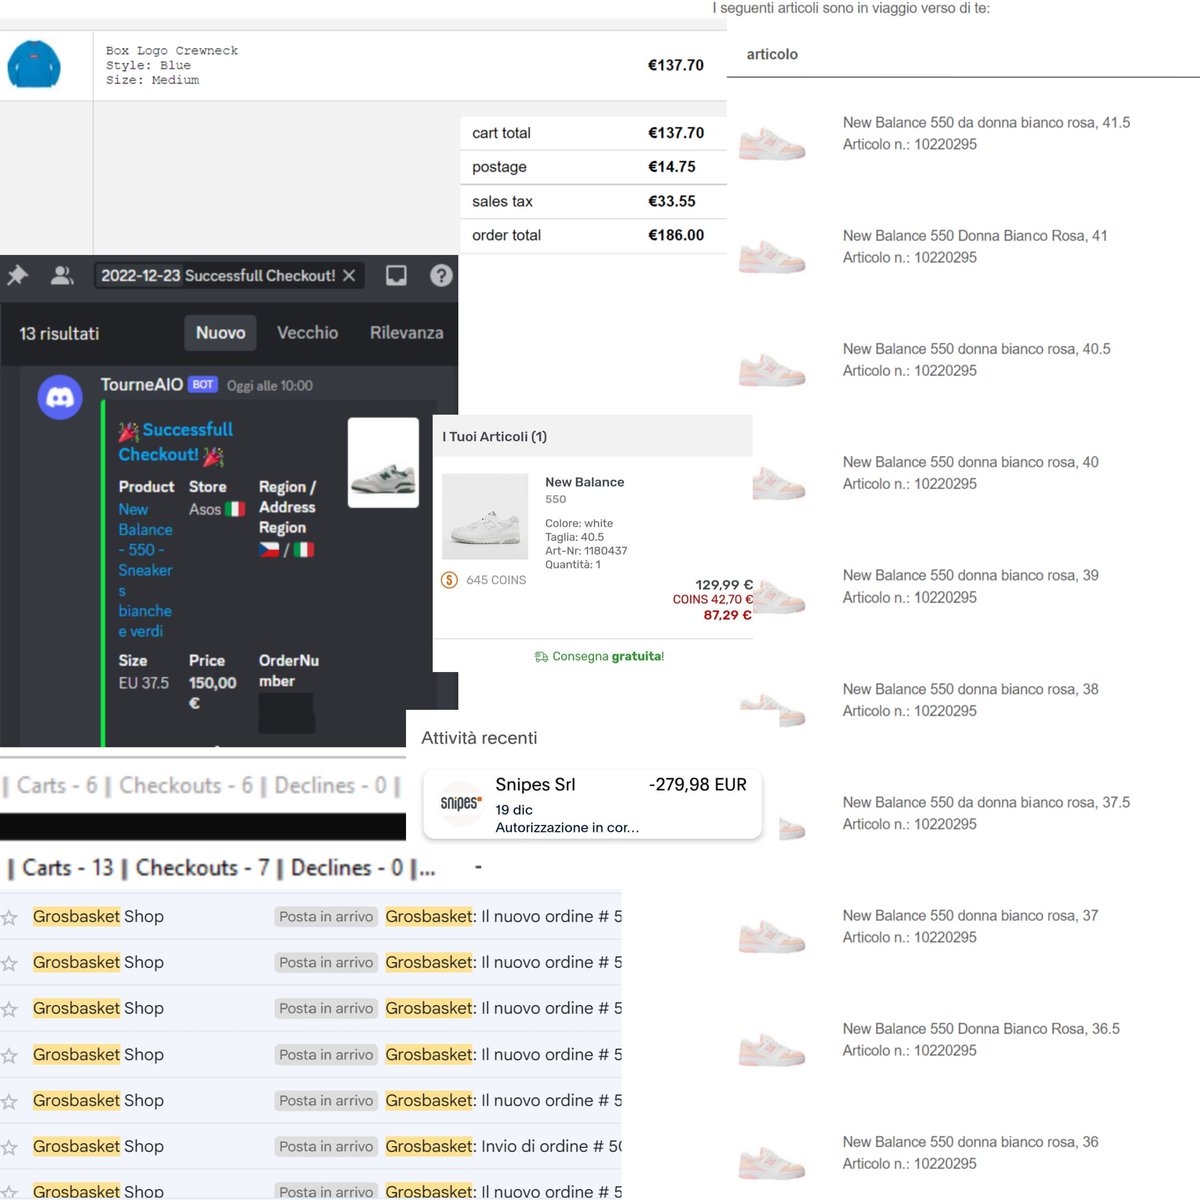Click Posta in arrivo label on first email

click(x=326, y=917)
